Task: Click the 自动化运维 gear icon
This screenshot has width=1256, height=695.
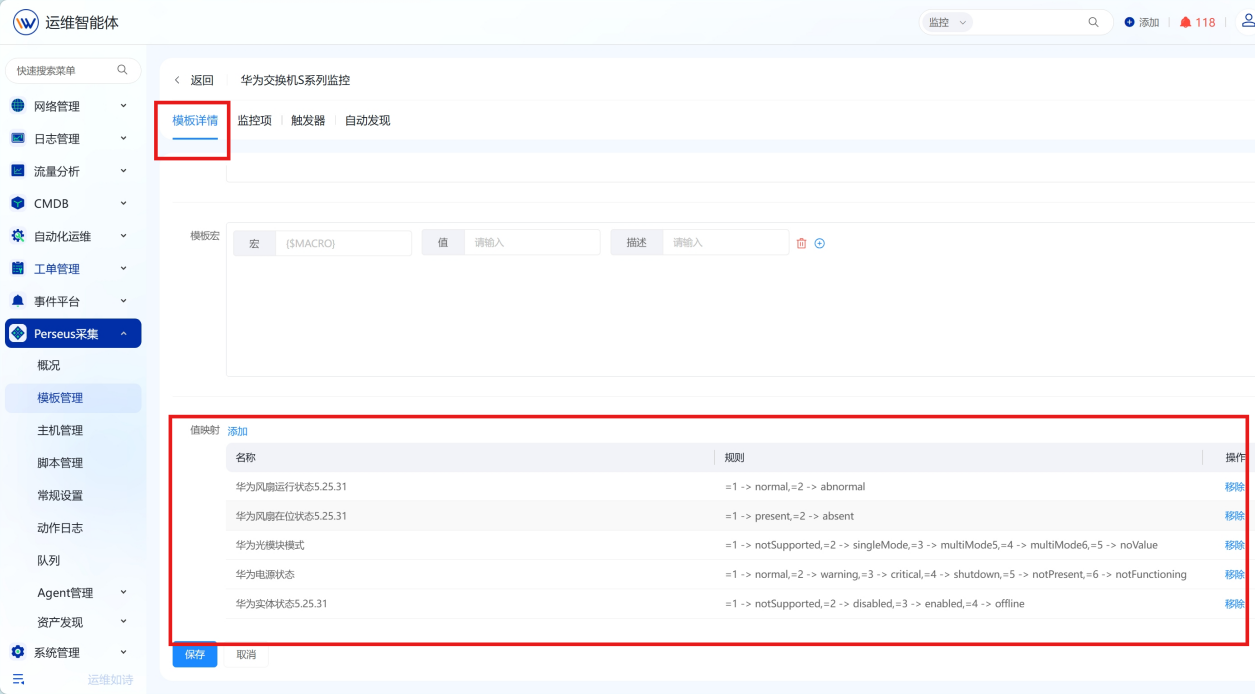Action: point(18,236)
